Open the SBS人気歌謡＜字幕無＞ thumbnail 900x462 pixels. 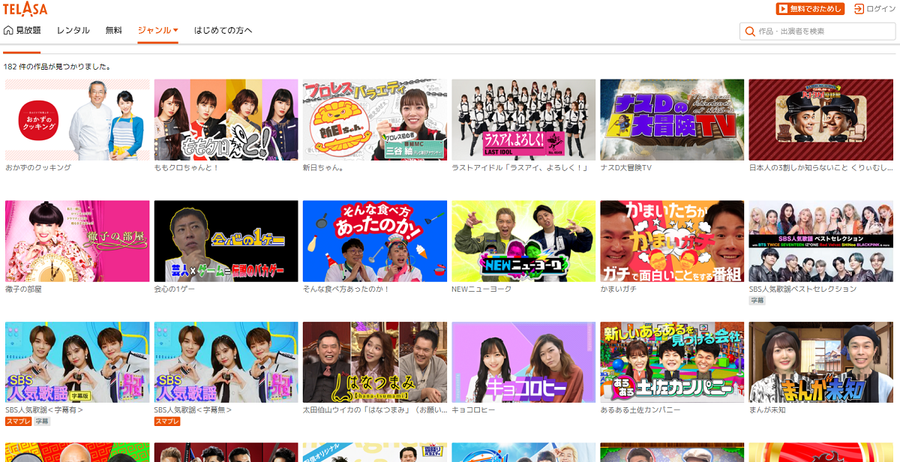click(226, 362)
